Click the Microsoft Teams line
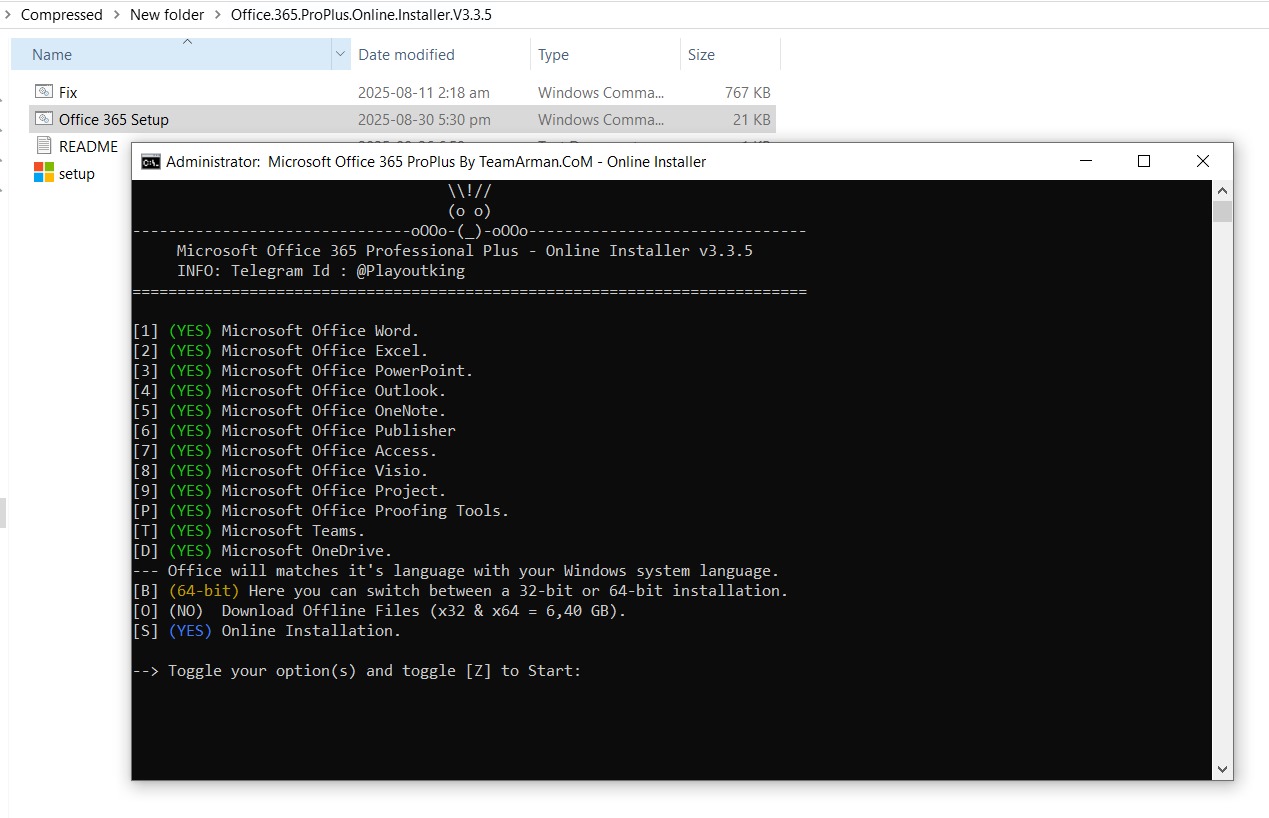The width and height of the screenshot is (1269, 818). (249, 531)
